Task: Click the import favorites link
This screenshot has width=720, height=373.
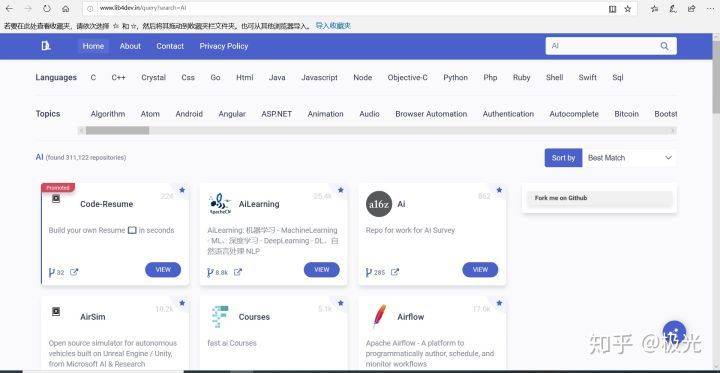Action: coord(333,26)
